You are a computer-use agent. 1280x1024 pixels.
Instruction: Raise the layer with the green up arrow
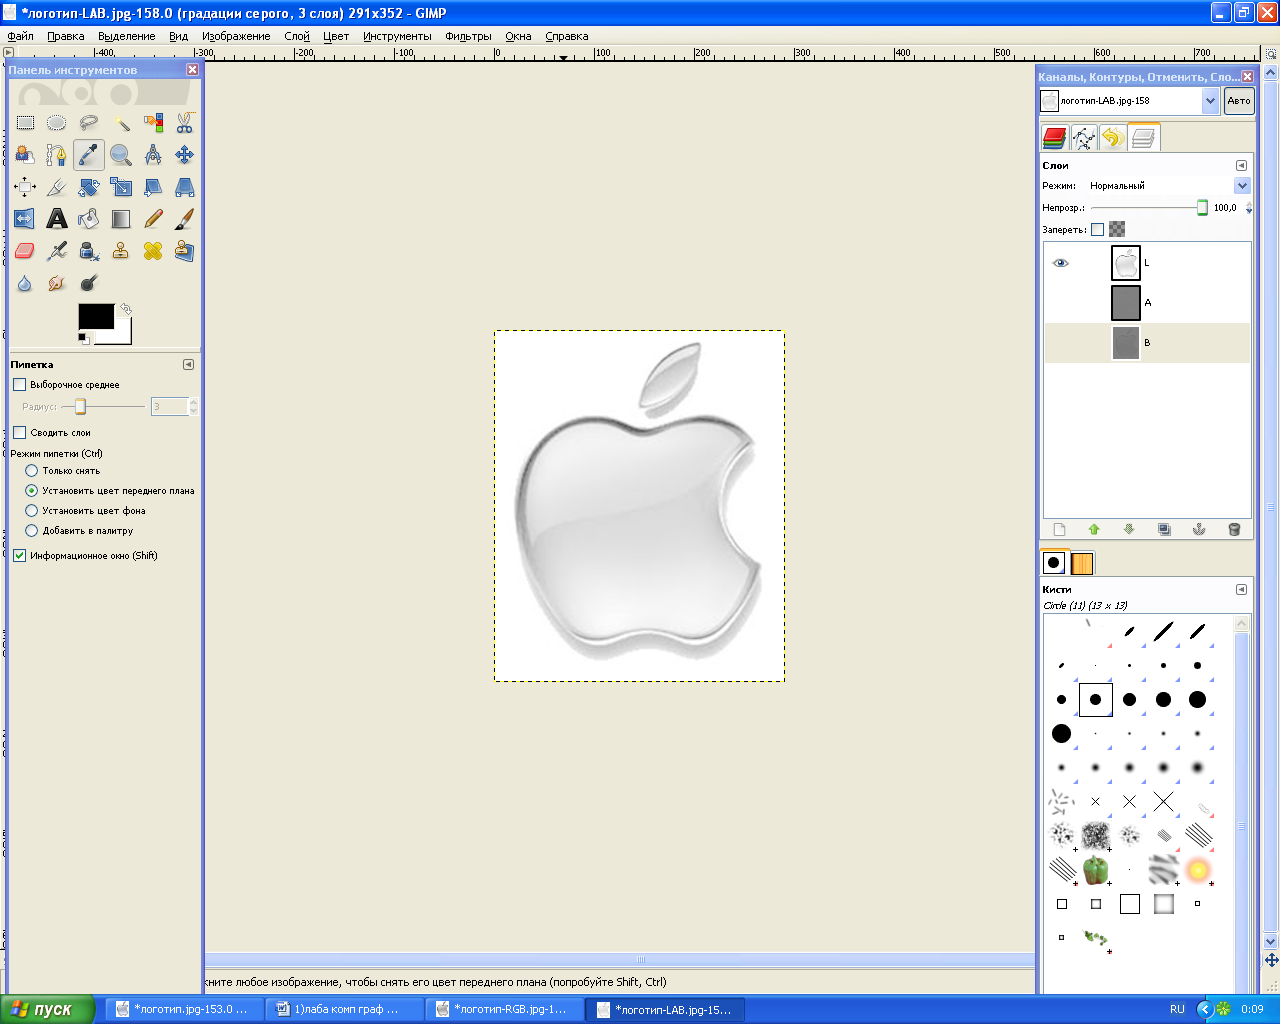tap(1094, 529)
